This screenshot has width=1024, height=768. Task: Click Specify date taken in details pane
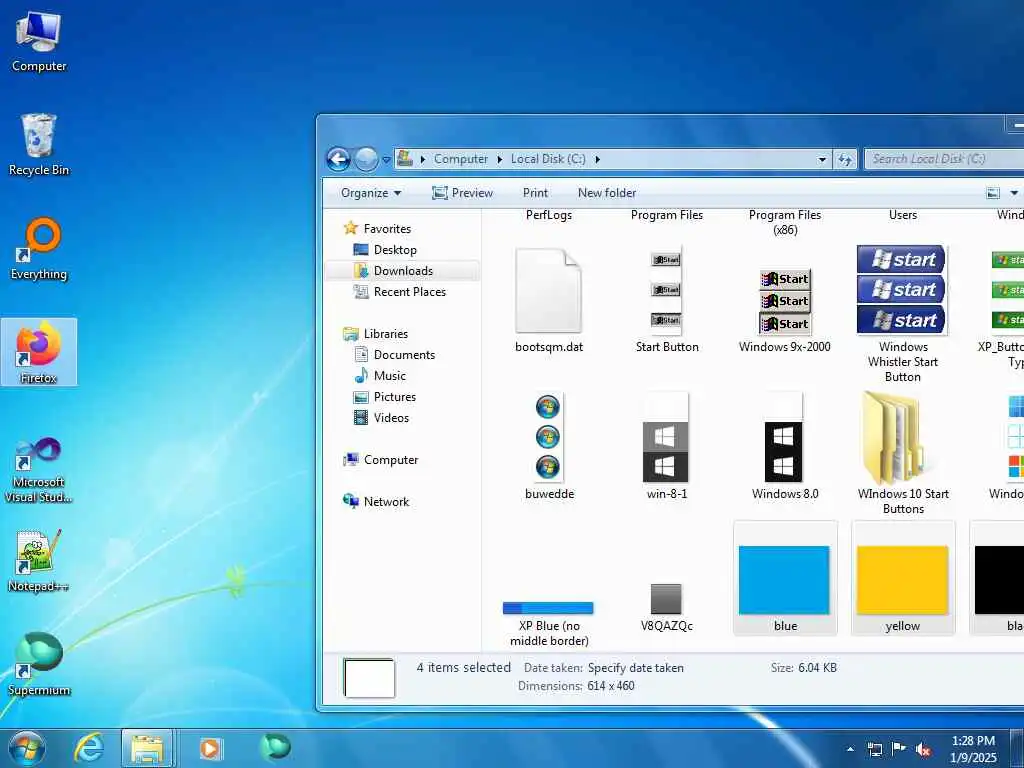click(635, 668)
